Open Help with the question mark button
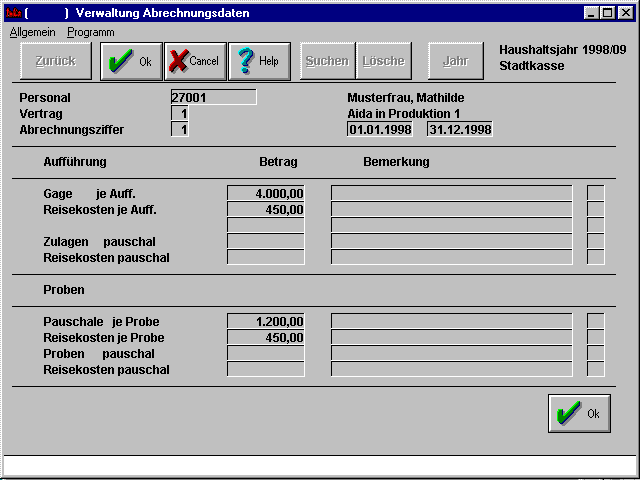Image resolution: width=640 pixels, height=480 pixels. (x=259, y=61)
